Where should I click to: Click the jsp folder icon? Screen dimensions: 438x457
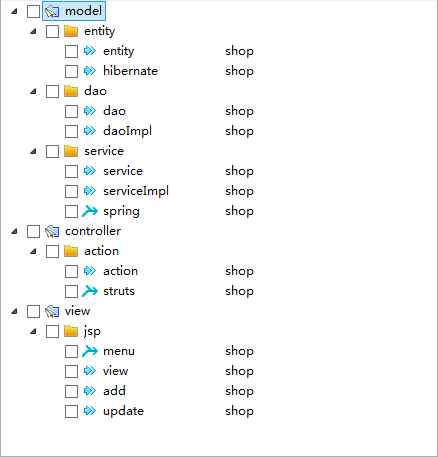(x=71, y=331)
